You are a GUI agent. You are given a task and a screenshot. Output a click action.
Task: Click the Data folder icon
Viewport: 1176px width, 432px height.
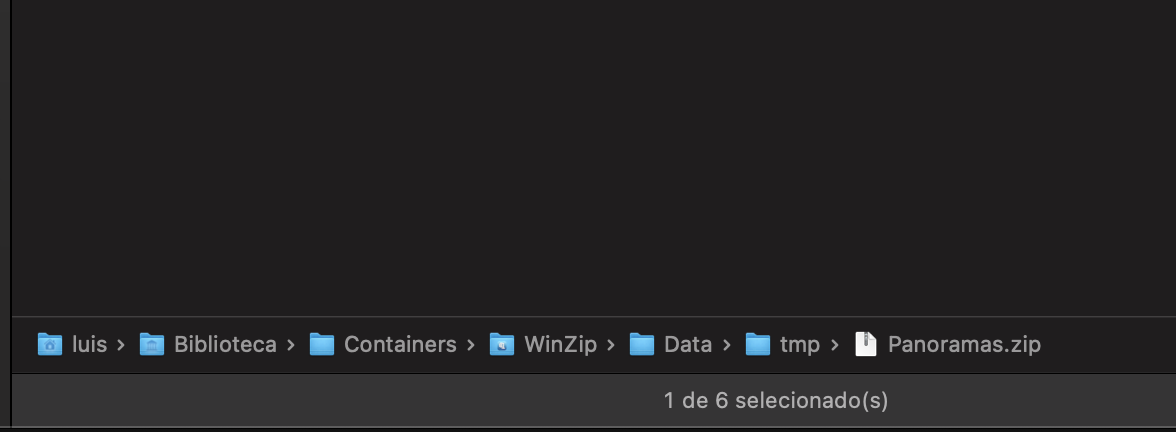coord(641,345)
